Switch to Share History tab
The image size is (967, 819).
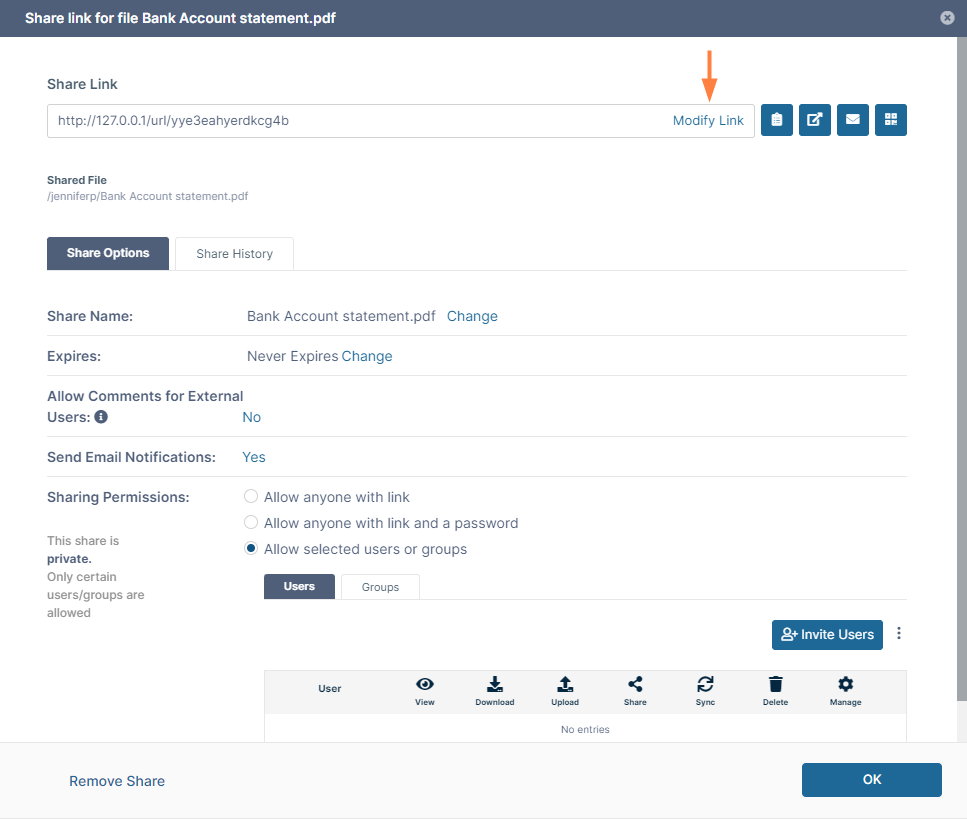coord(234,254)
